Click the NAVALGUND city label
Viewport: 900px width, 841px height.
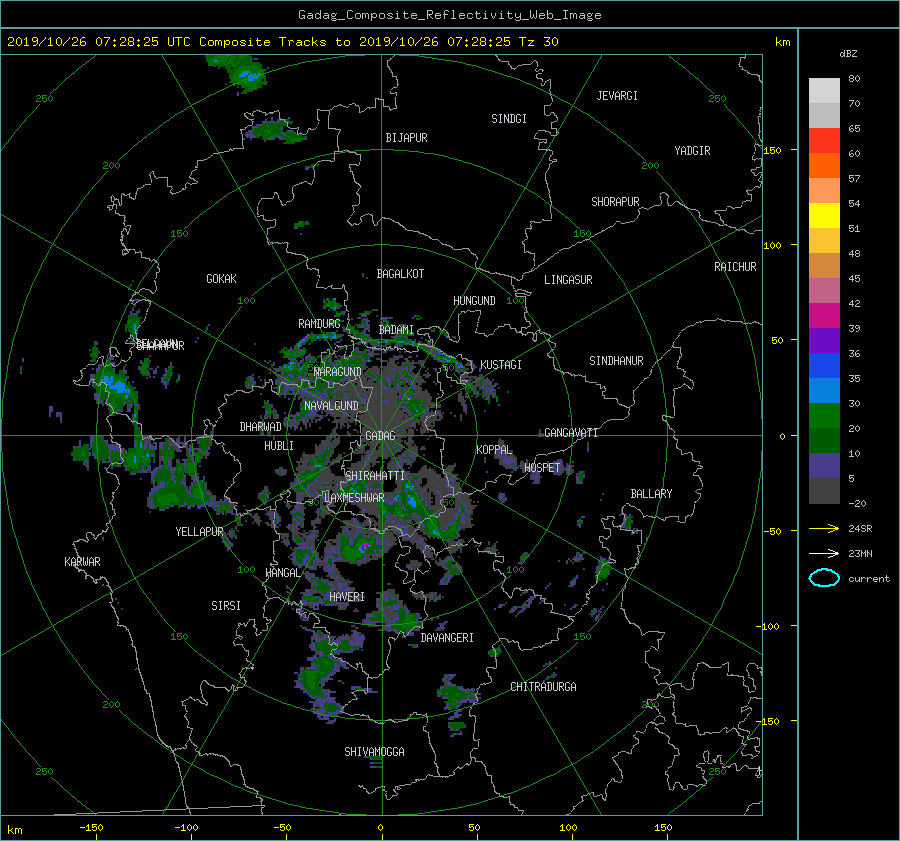pyautogui.click(x=331, y=406)
